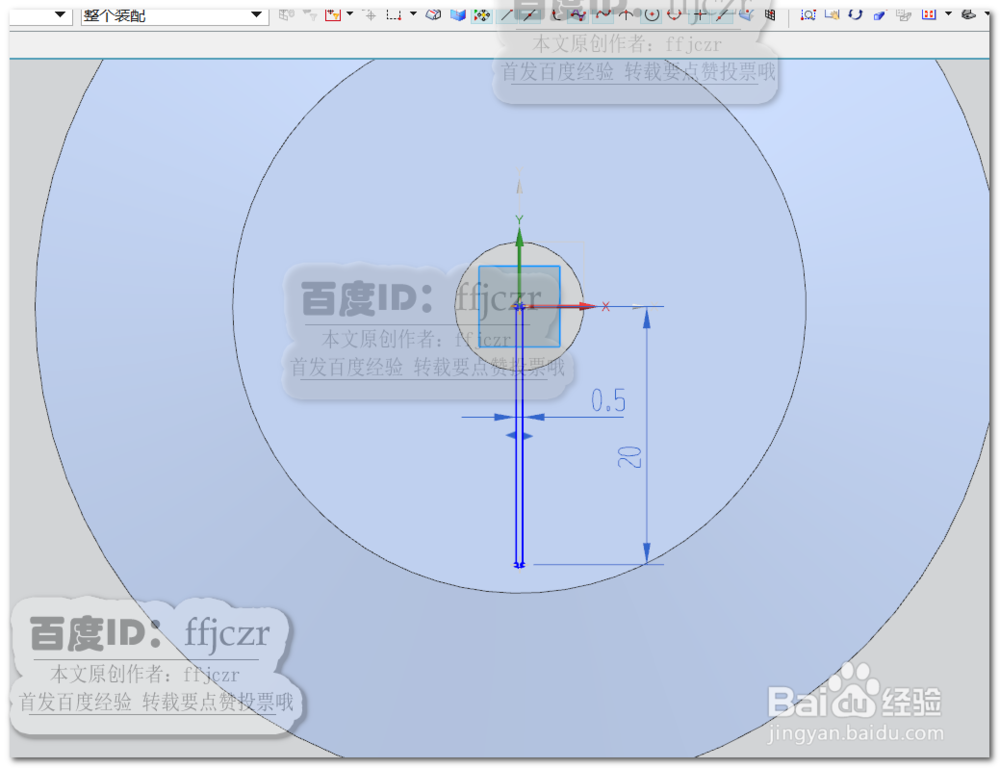Click the deselect all eraser-like icon

pyautogui.click(x=433, y=14)
